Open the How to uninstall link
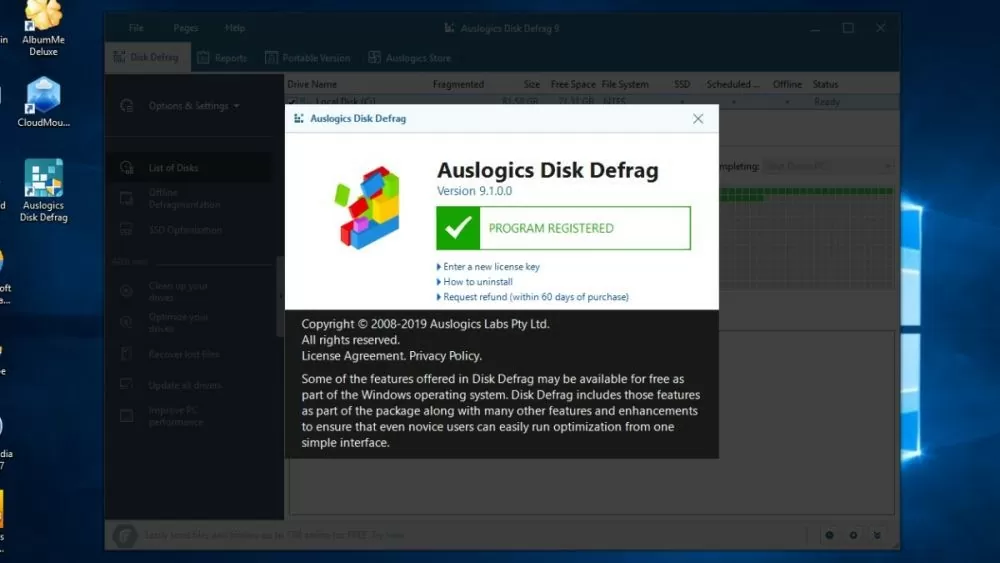 click(x=477, y=282)
